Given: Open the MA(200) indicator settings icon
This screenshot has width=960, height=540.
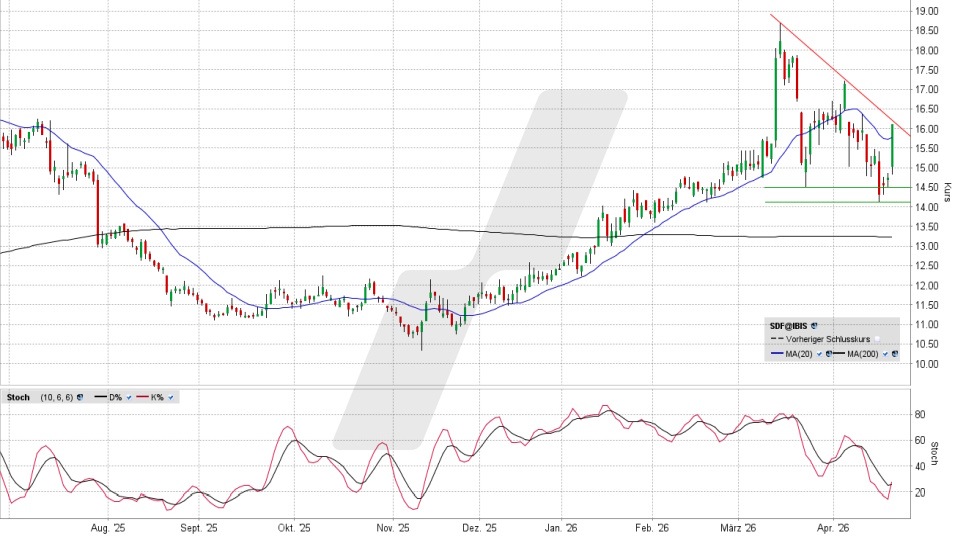Looking at the screenshot, I should [895, 354].
